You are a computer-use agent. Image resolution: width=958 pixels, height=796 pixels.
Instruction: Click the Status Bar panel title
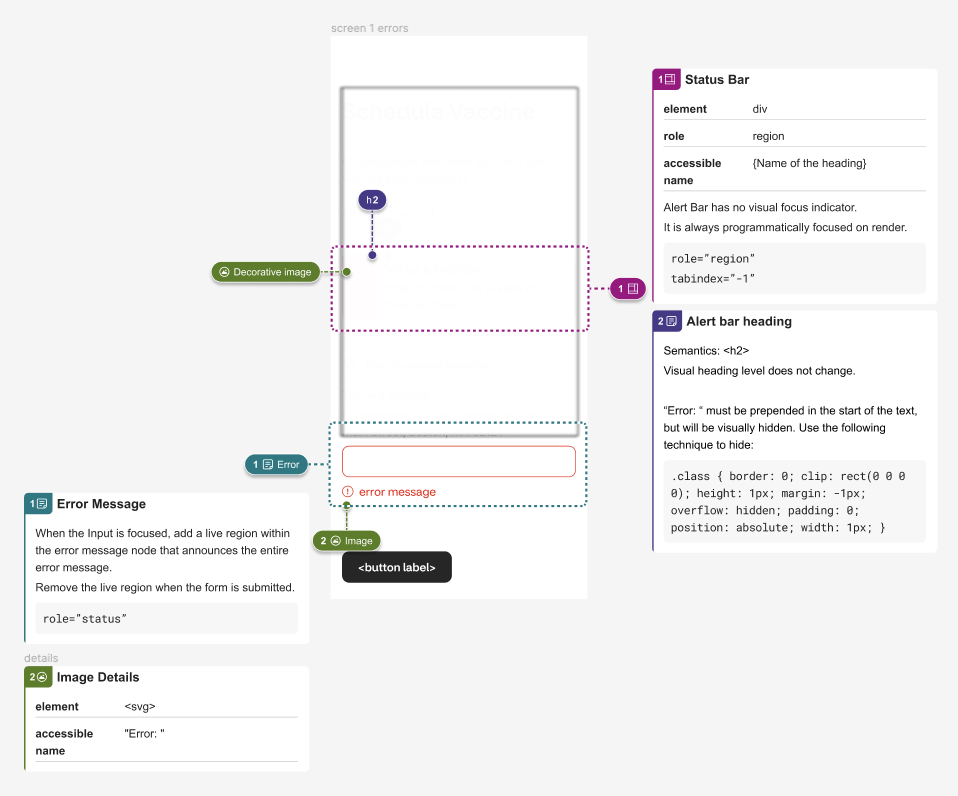pos(719,79)
